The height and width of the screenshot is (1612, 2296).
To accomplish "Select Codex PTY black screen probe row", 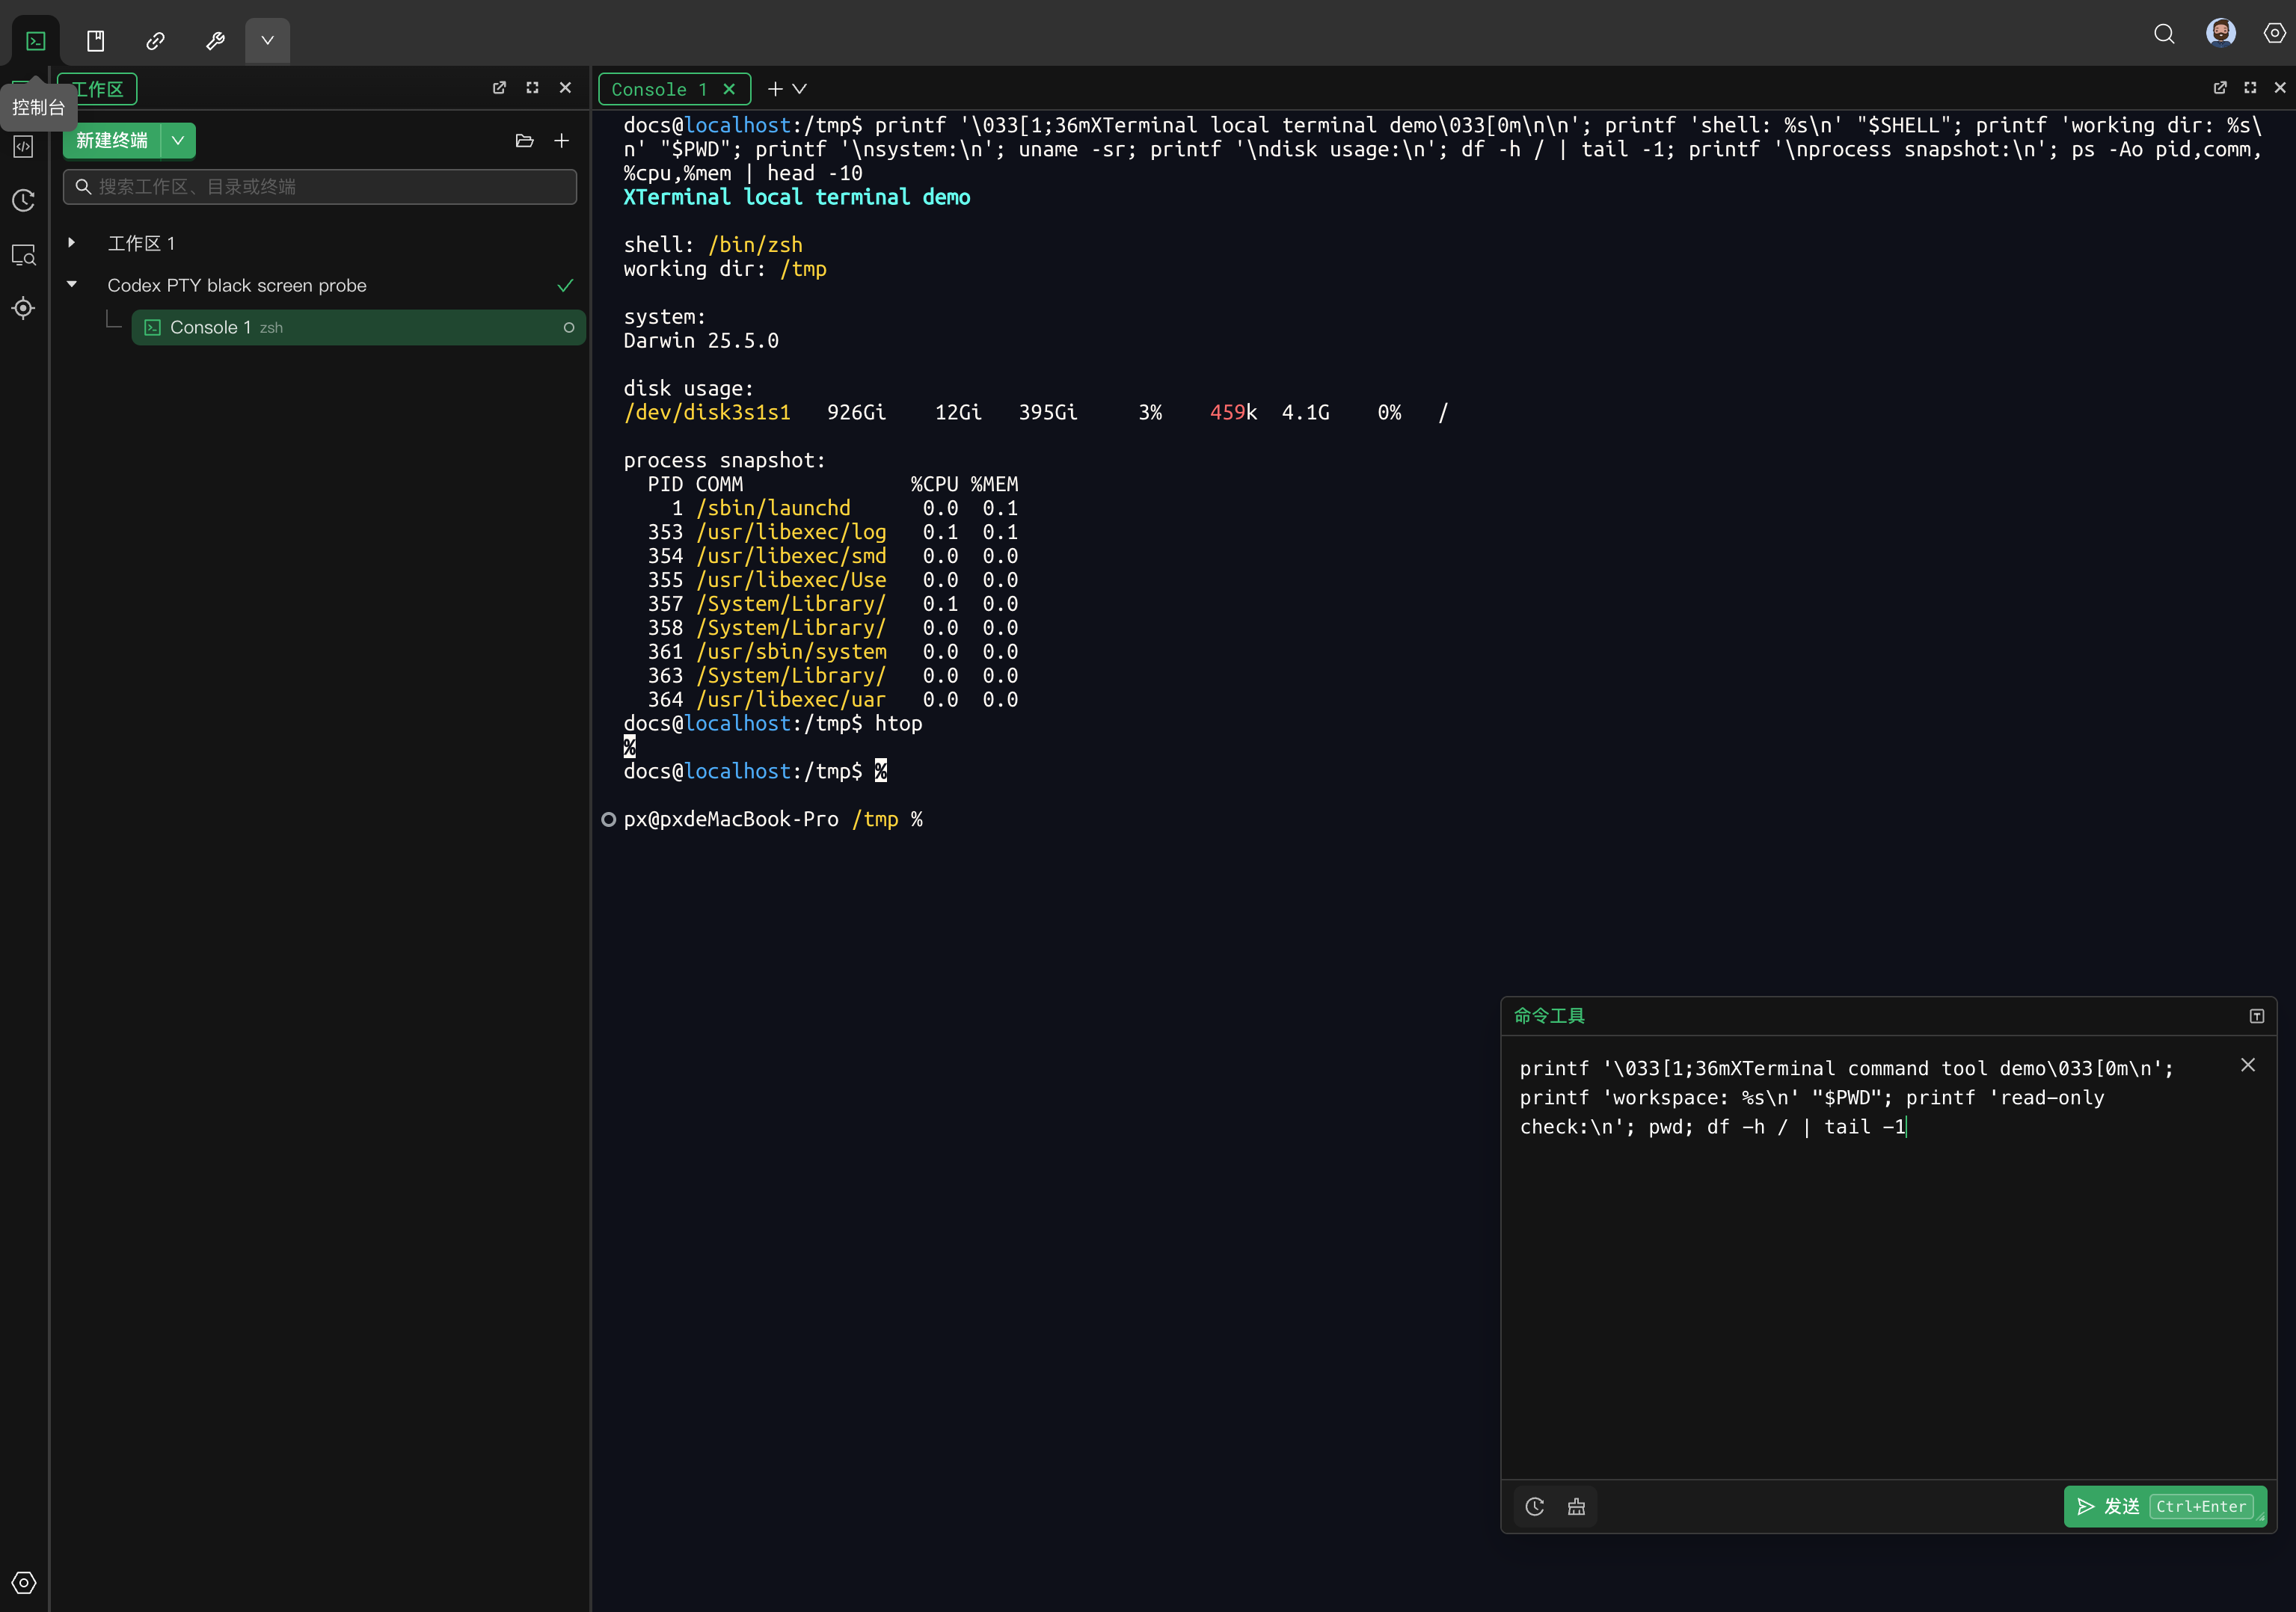I will tap(320, 286).
